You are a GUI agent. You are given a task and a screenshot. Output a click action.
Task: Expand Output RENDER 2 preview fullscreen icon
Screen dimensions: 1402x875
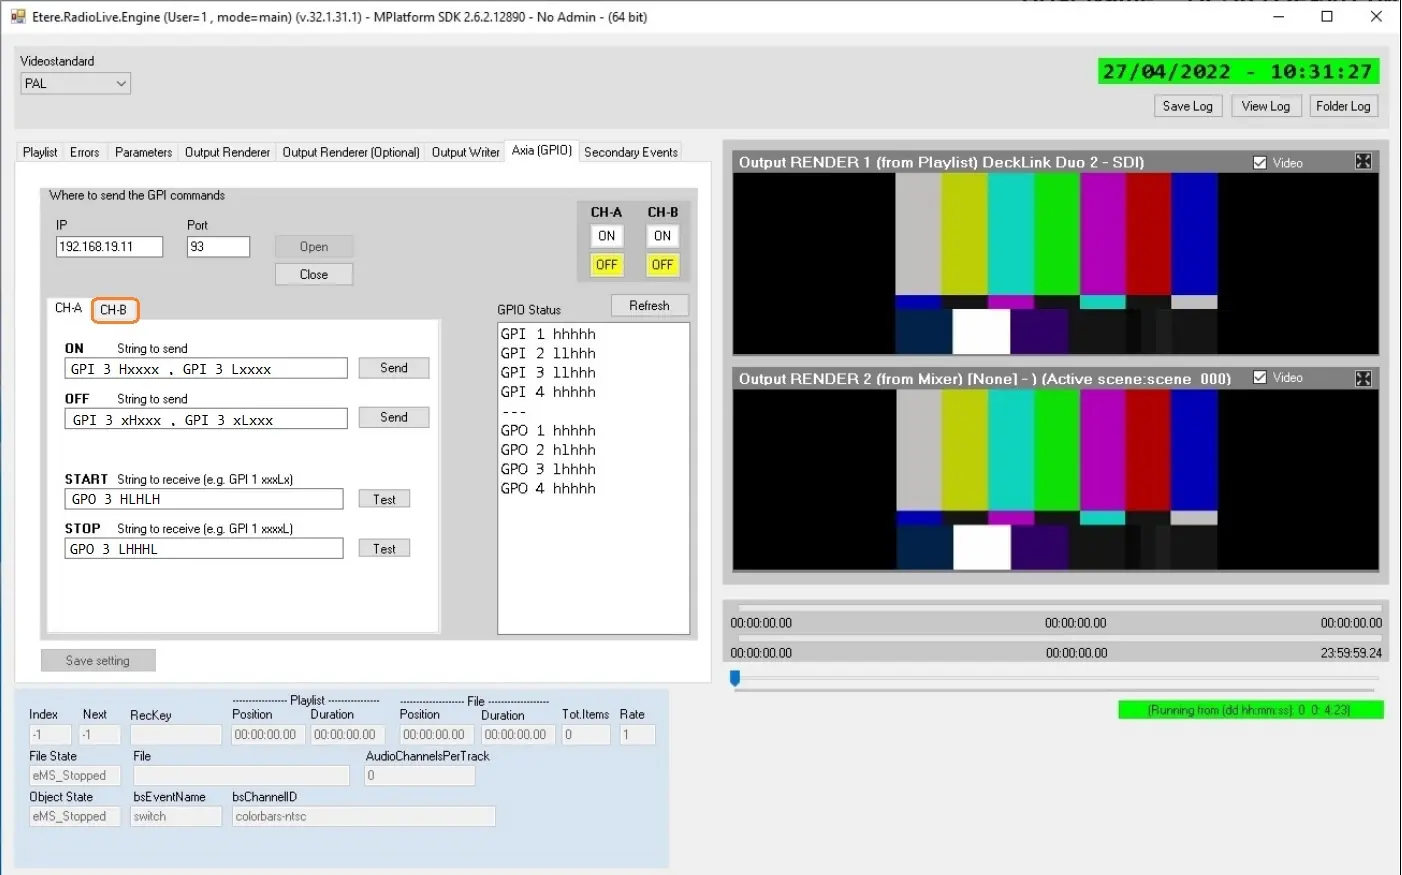(1363, 378)
